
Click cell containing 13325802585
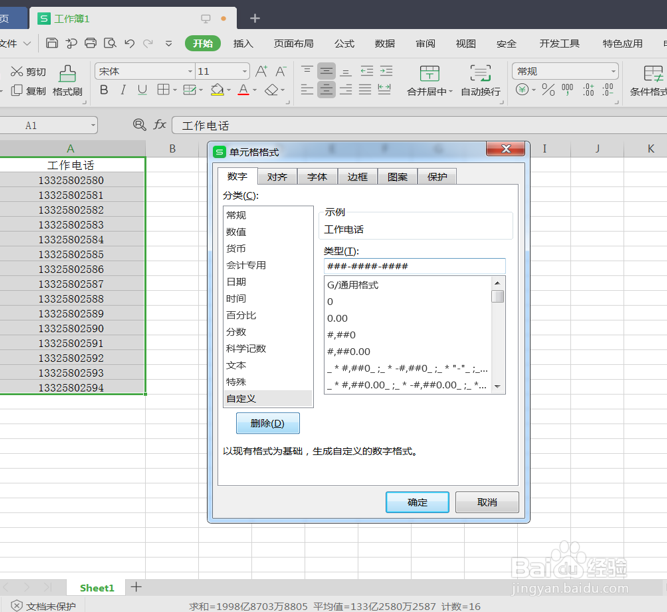click(x=71, y=254)
